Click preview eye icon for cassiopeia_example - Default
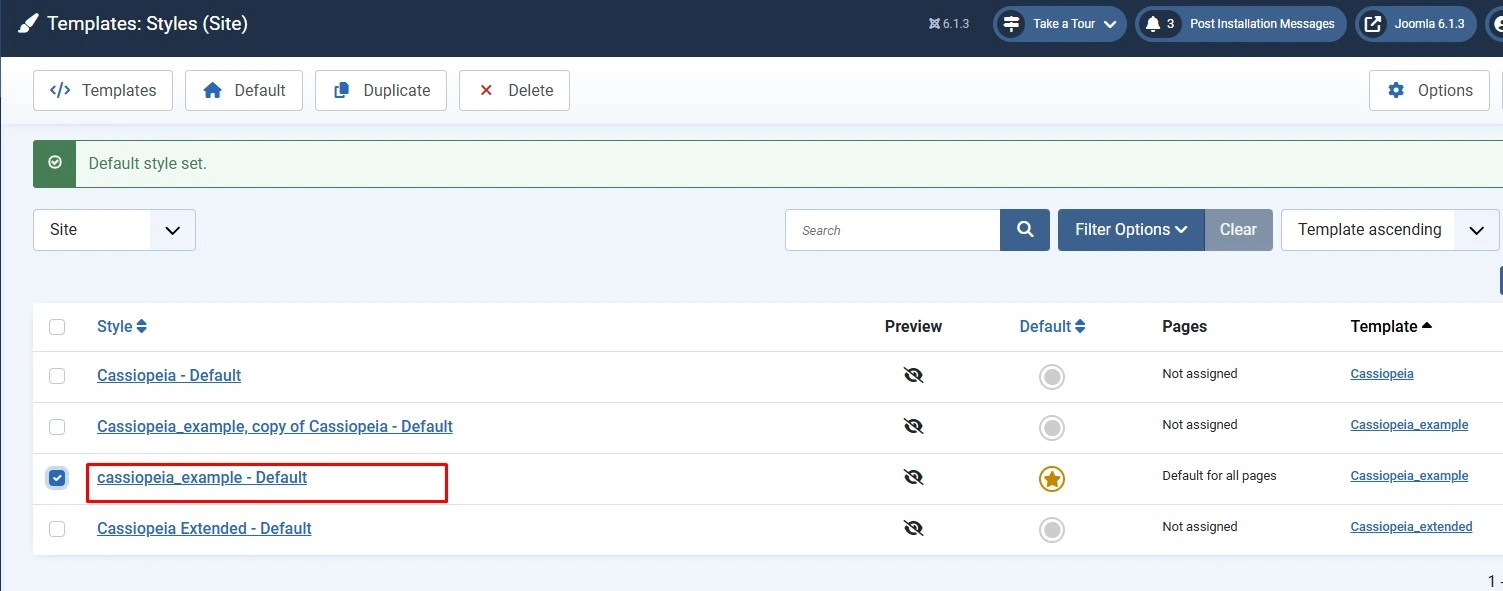Screen dimensions: 1503x591 (x=913, y=478)
